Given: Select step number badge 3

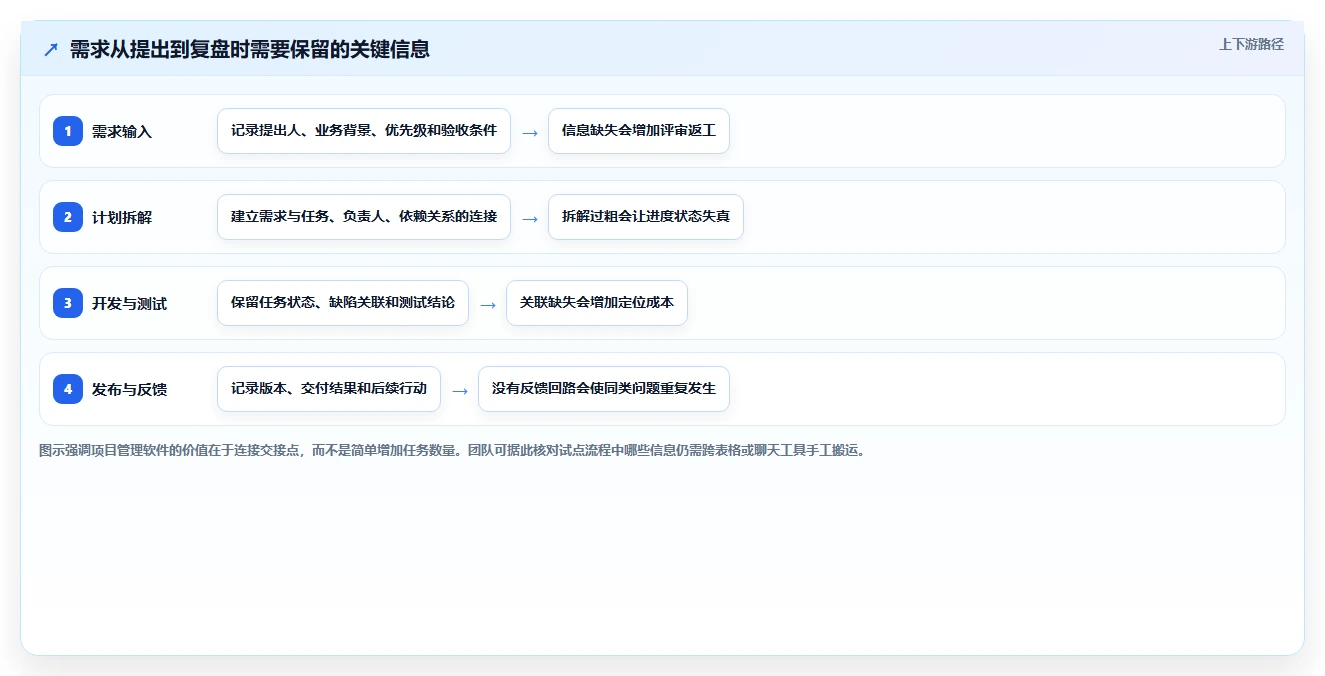Looking at the screenshot, I should [x=68, y=303].
